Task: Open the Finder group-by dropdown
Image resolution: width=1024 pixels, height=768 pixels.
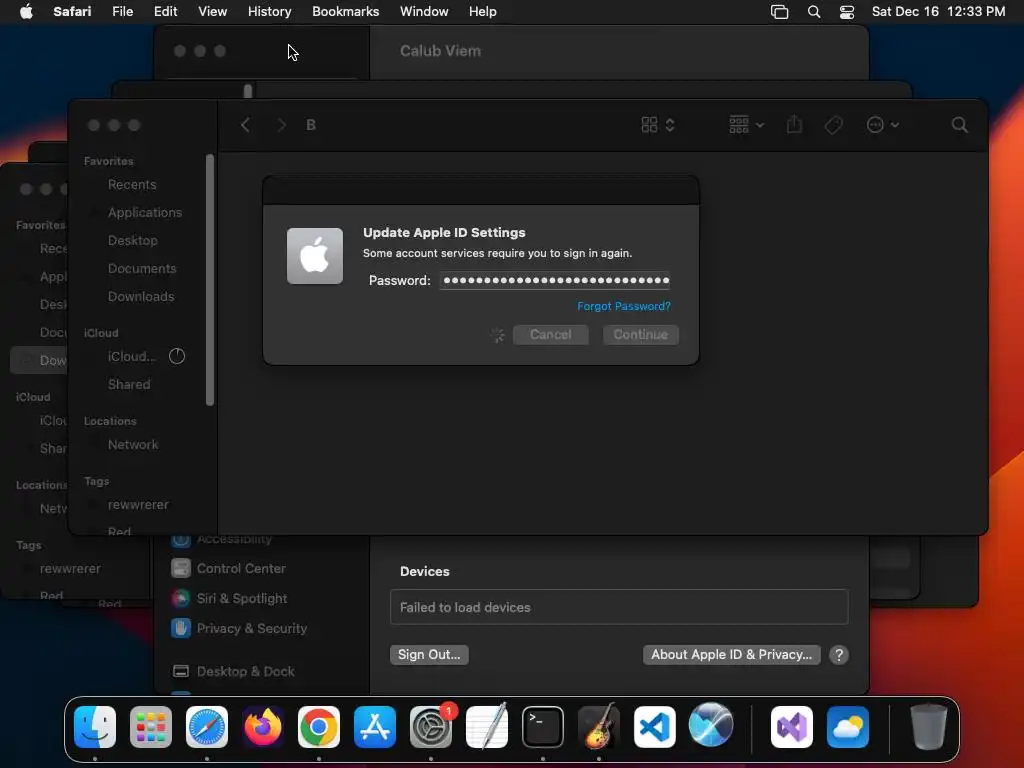Action: 746,125
